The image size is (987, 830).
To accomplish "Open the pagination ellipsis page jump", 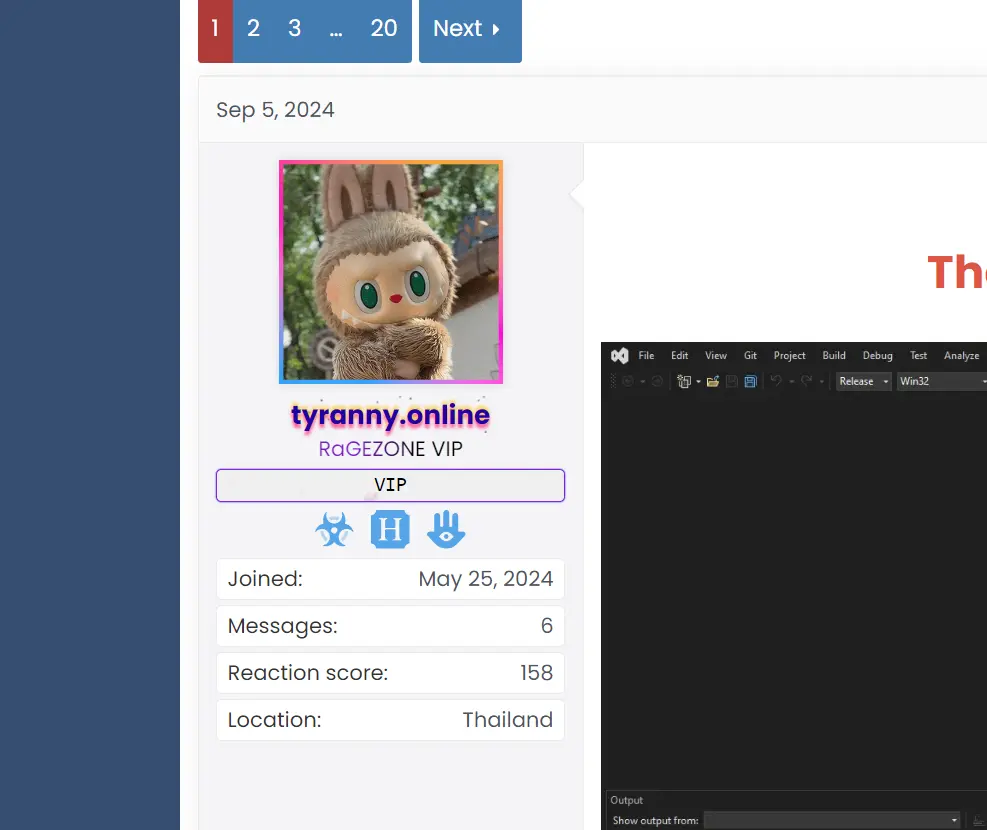I will pos(336,28).
